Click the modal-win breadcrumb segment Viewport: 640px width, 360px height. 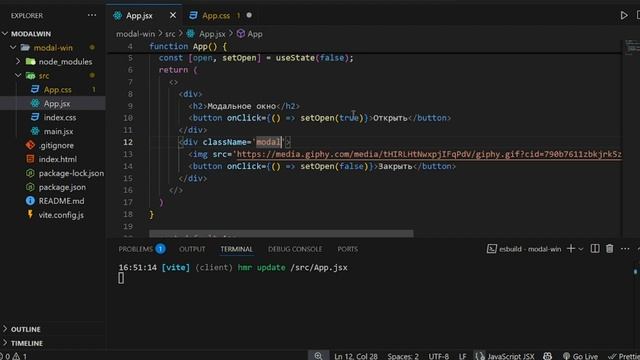[136, 34]
